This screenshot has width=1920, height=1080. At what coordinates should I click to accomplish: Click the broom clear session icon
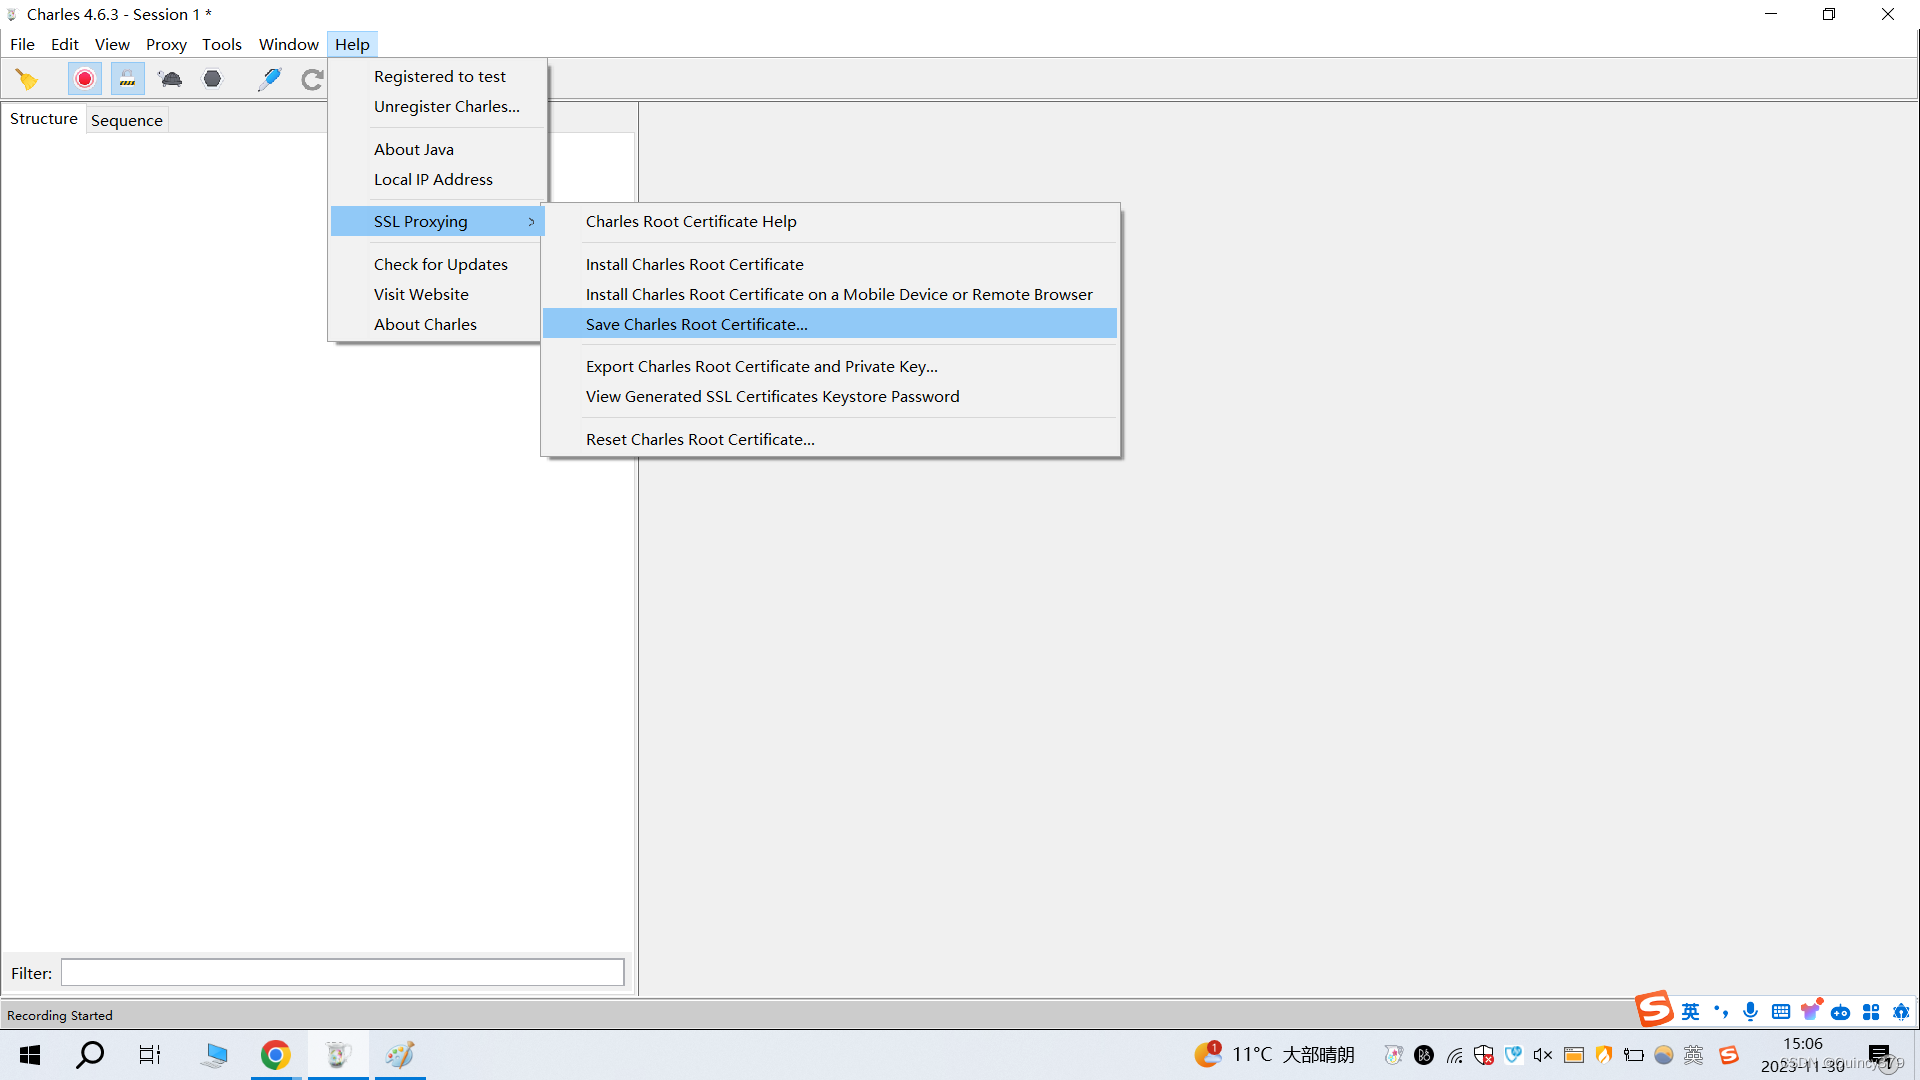pos(27,79)
